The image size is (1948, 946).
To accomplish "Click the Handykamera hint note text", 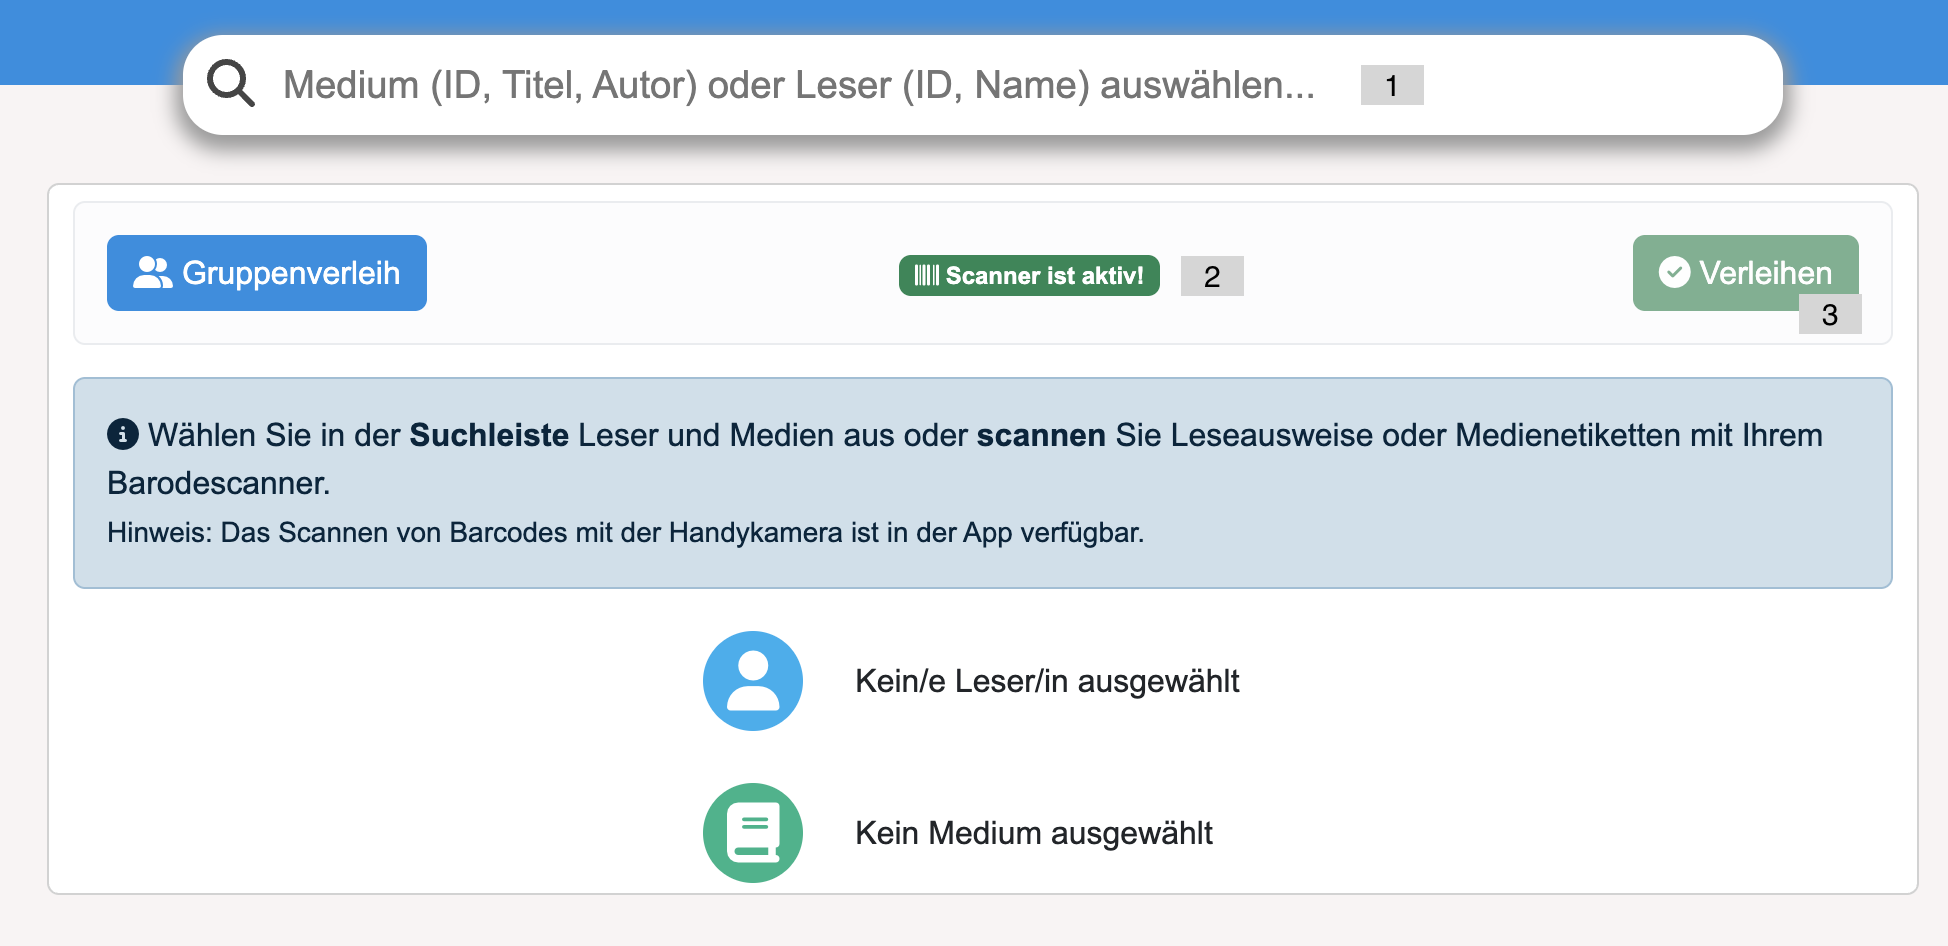I will point(625,532).
